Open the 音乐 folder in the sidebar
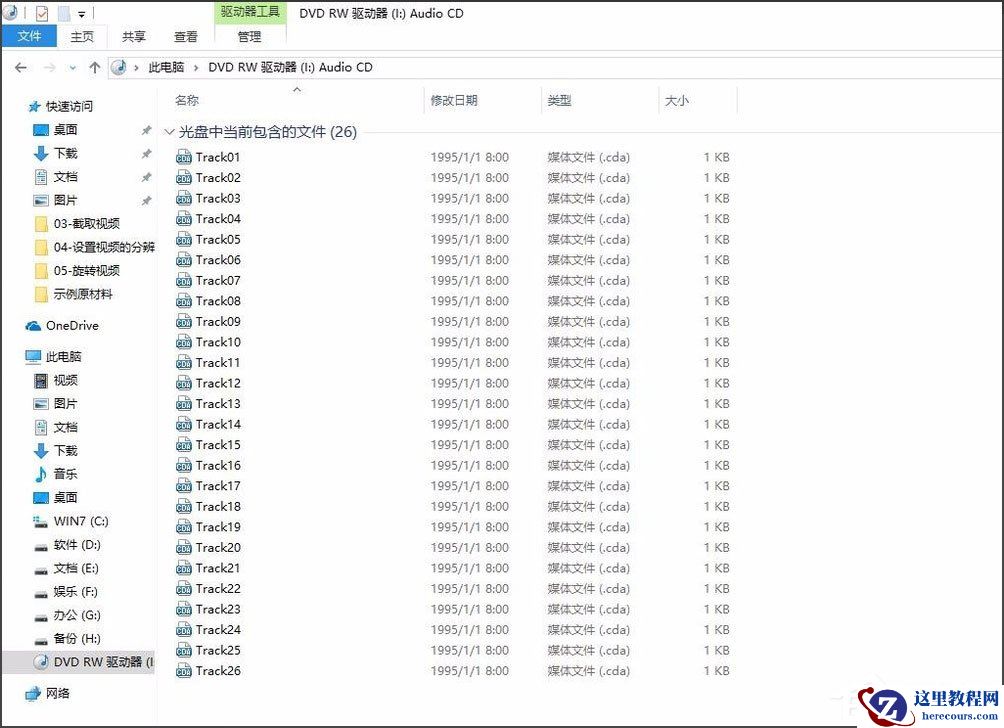The image size is (1004, 728). click(62, 474)
